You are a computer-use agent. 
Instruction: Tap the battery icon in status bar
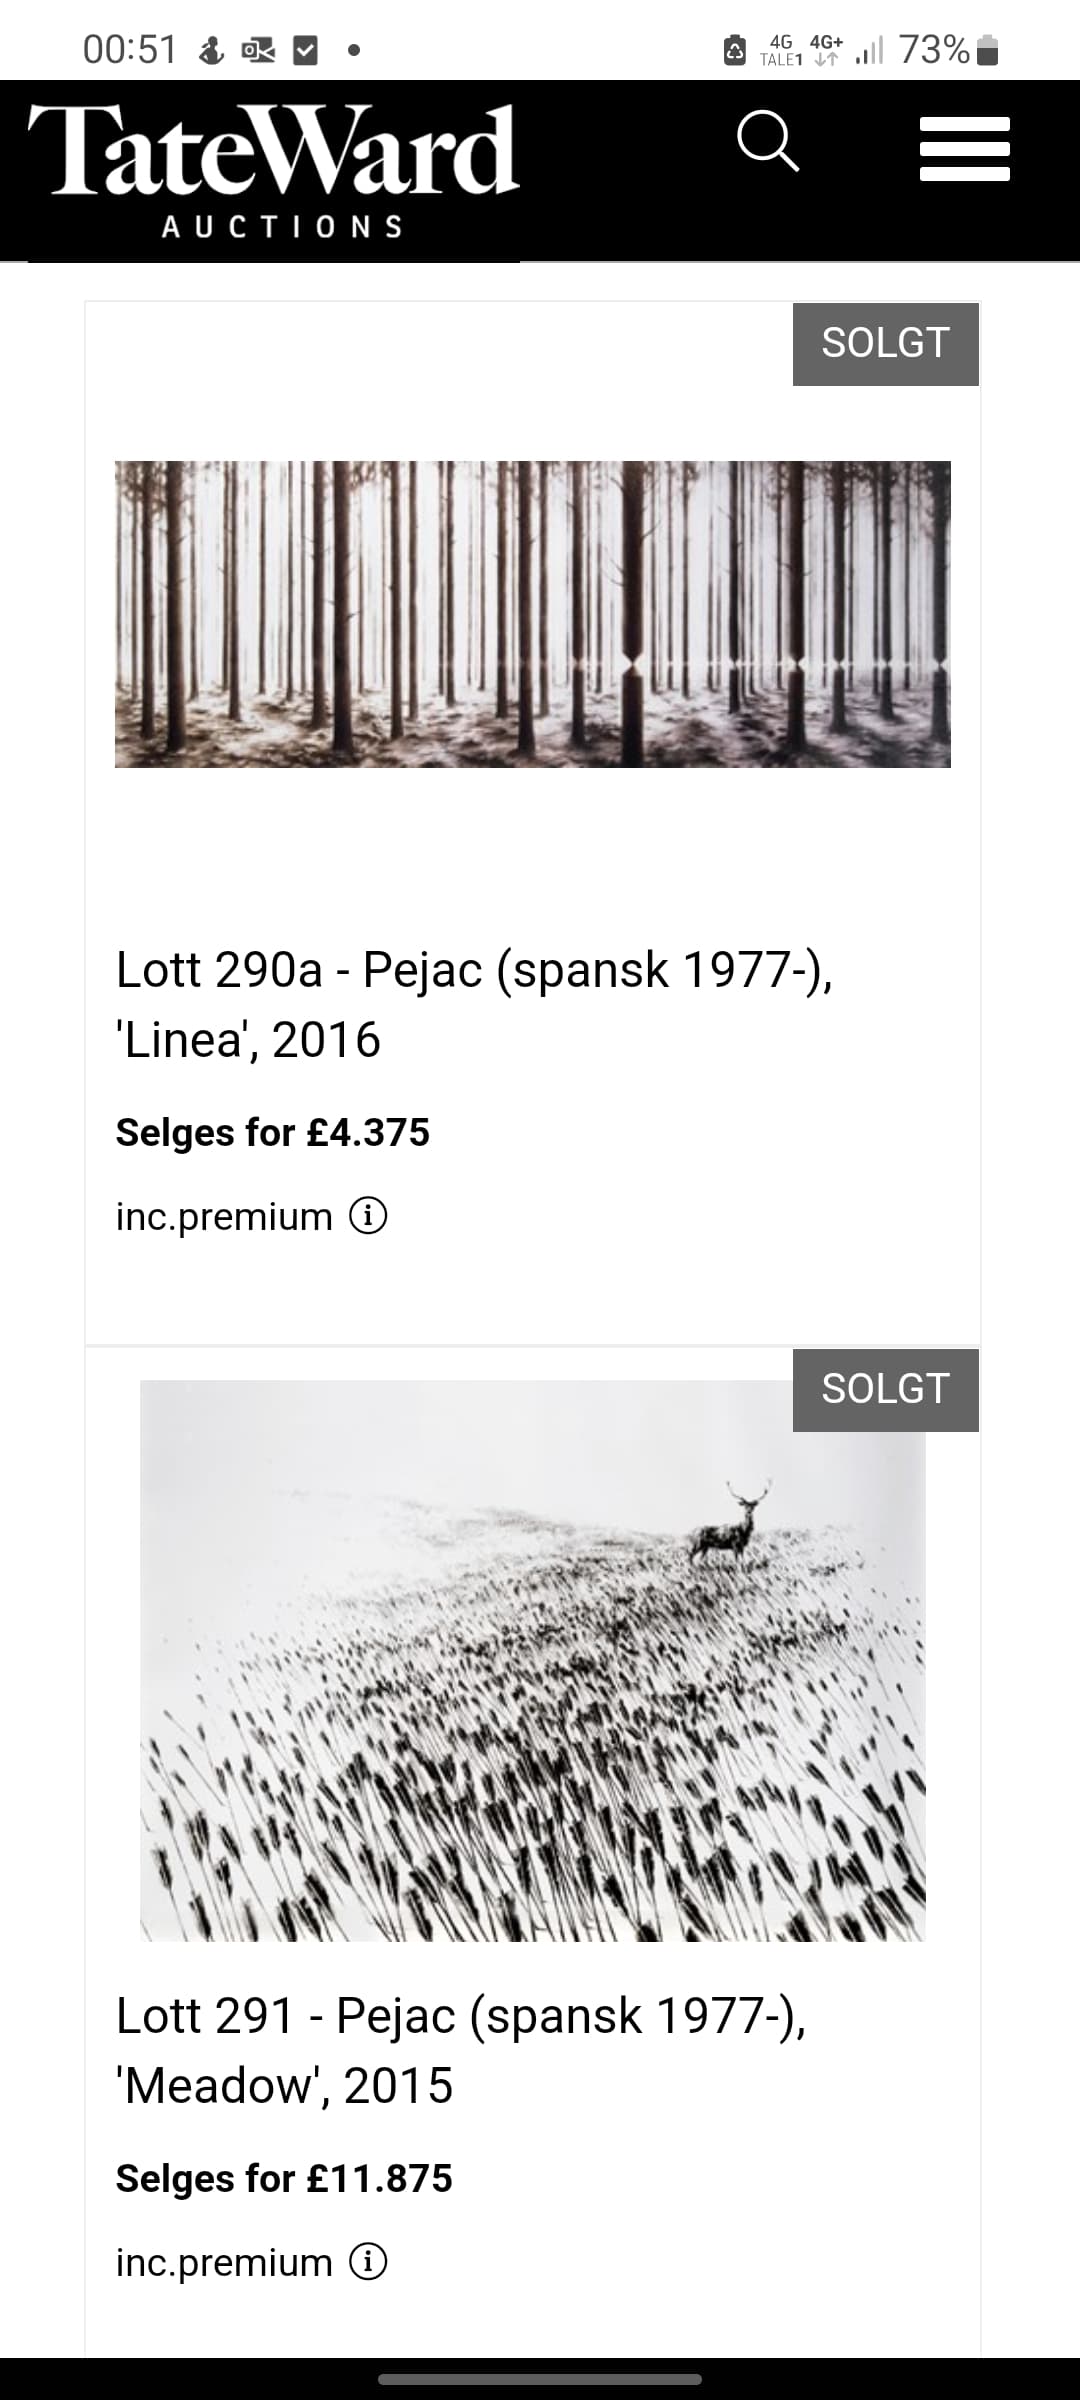click(x=987, y=50)
